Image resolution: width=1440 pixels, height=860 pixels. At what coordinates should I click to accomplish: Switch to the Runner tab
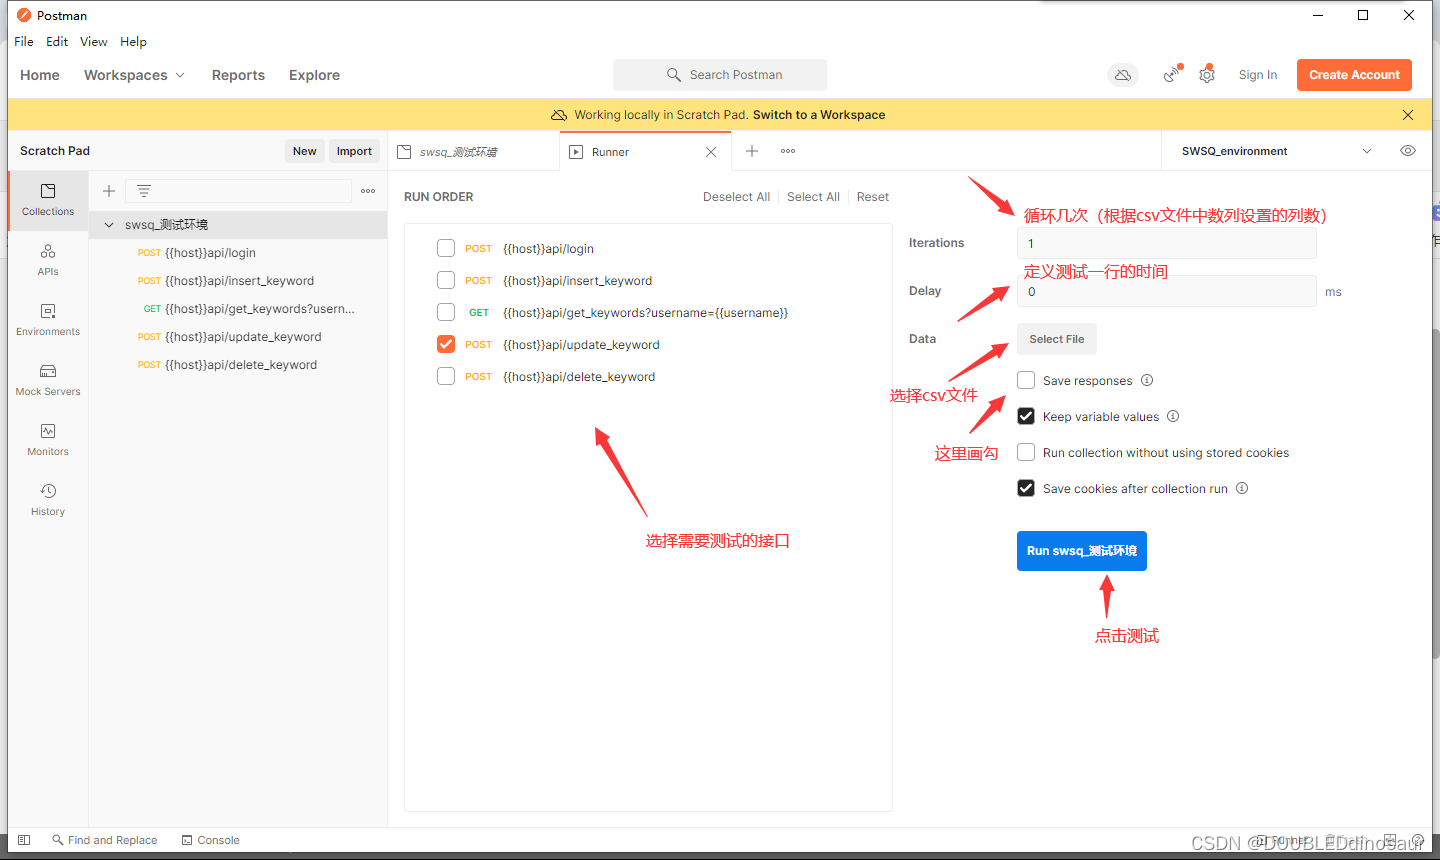(643, 152)
